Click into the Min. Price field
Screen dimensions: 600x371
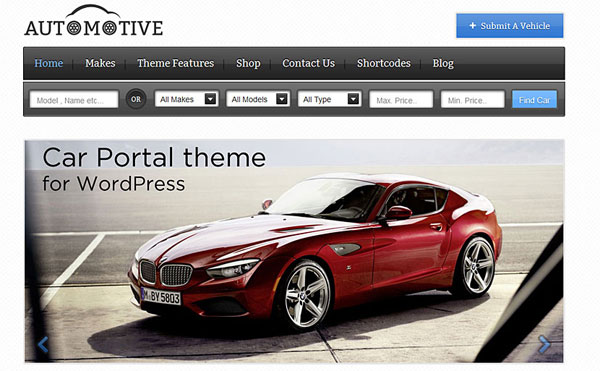[473, 99]
